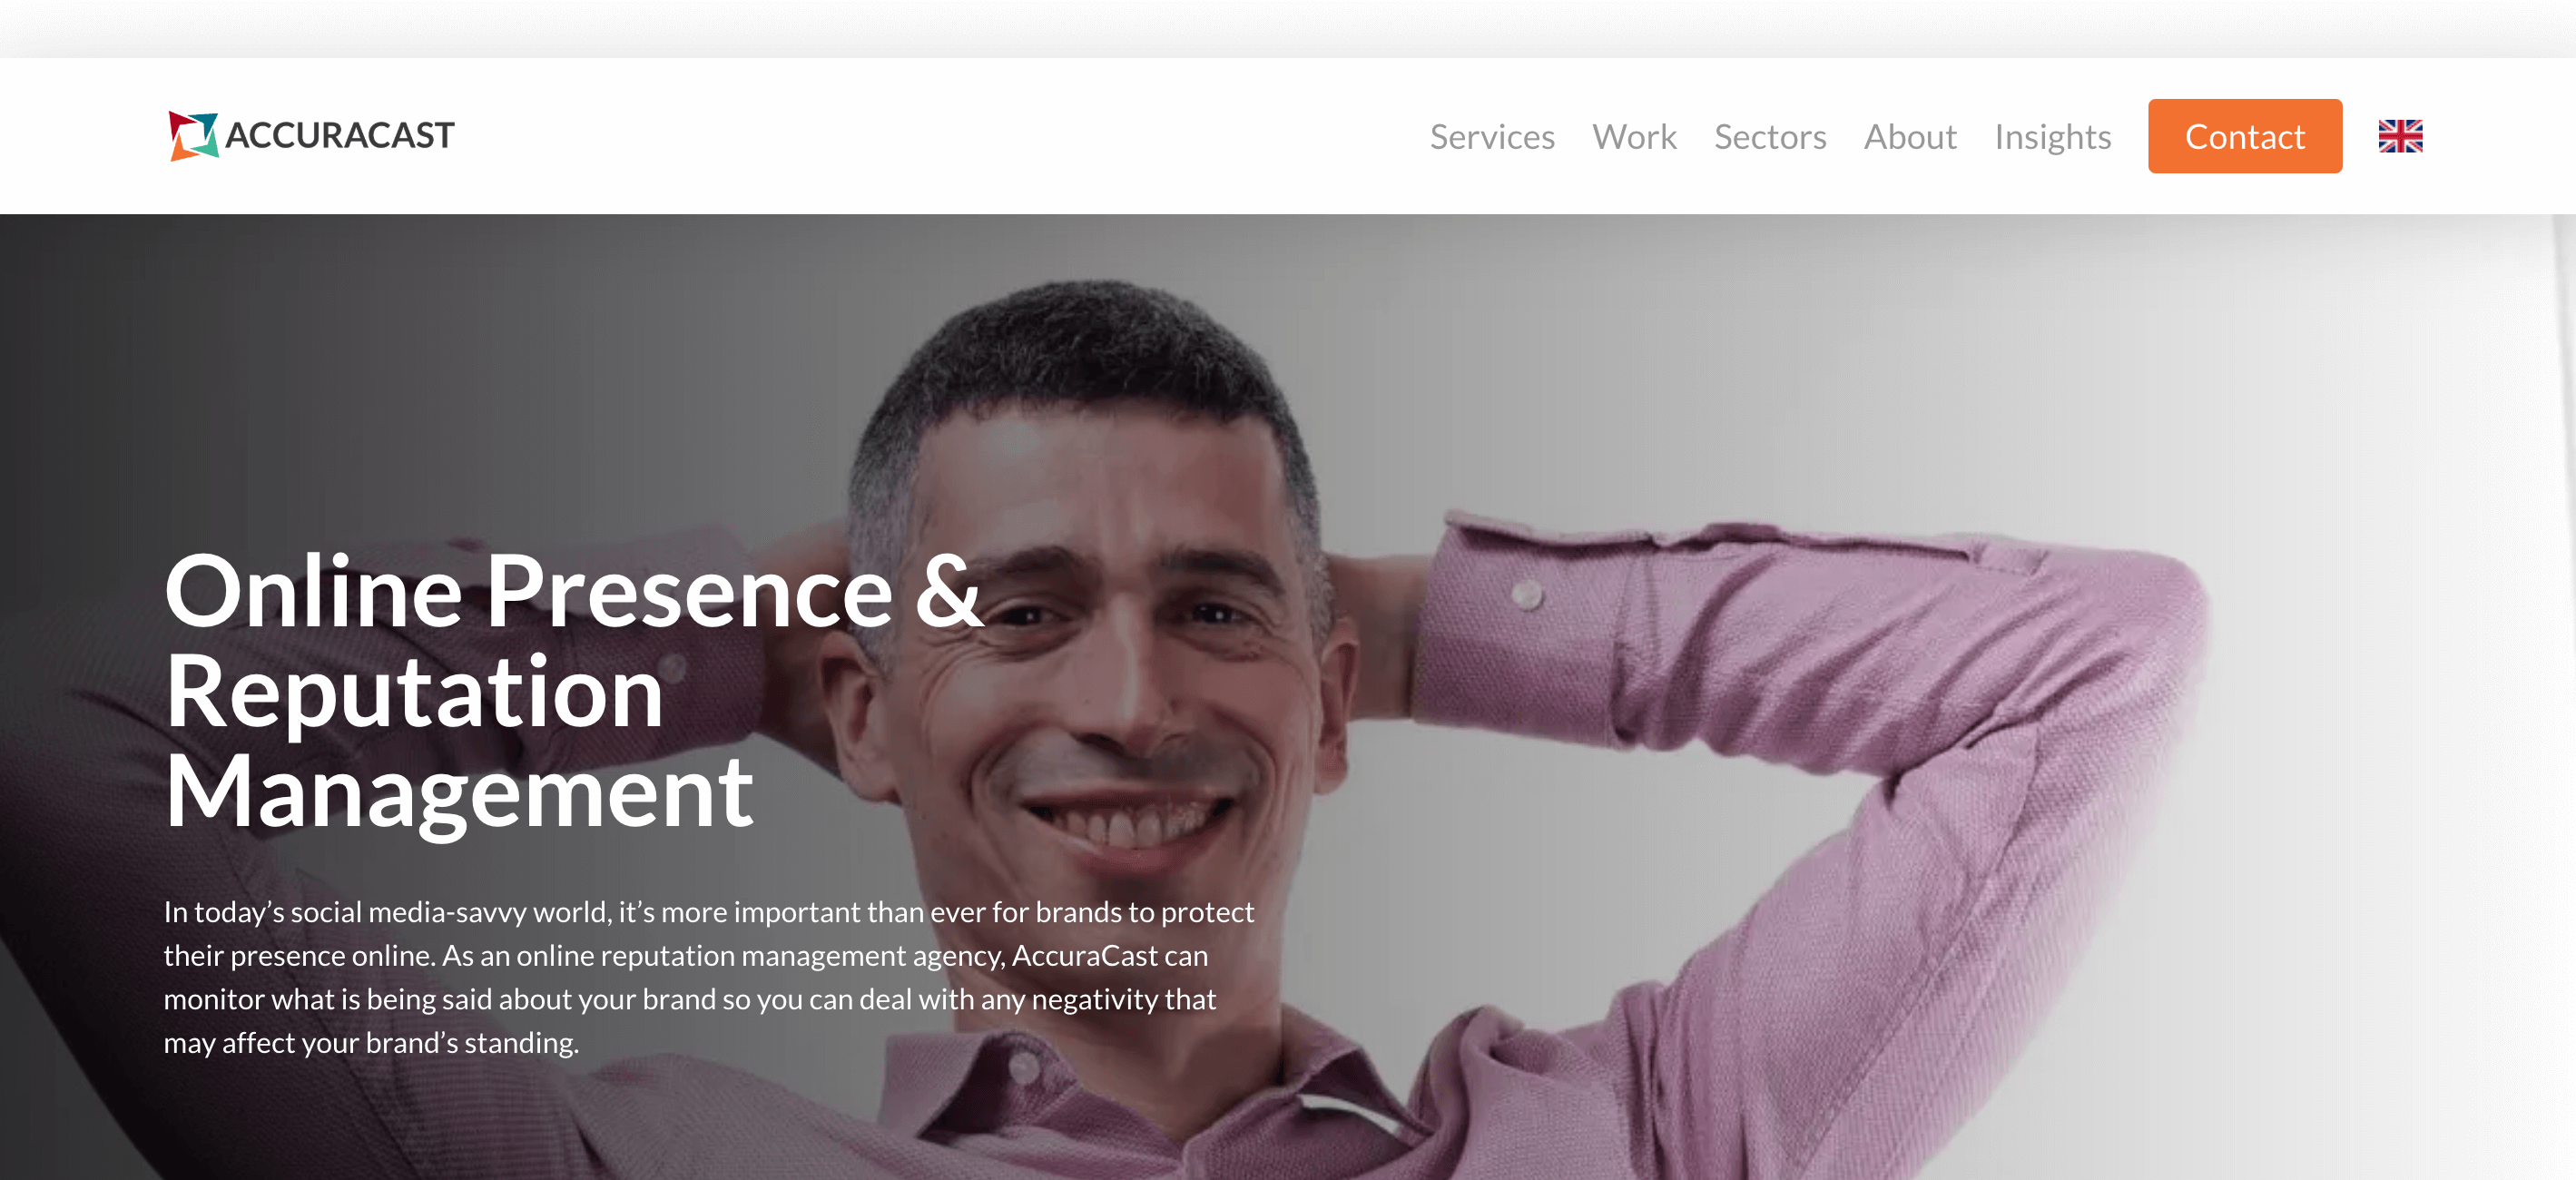Click the intro paragraph starting 'In today's'
The height and width of the screenshot is (1180, 2576).
[708, 977]
